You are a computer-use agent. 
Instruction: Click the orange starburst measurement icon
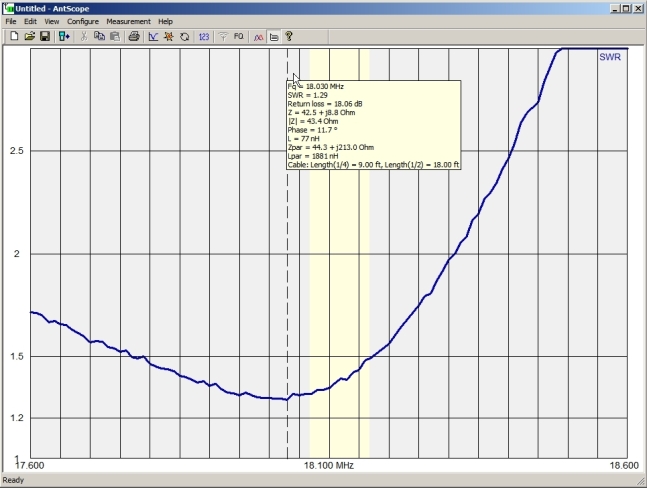[168, 37]
